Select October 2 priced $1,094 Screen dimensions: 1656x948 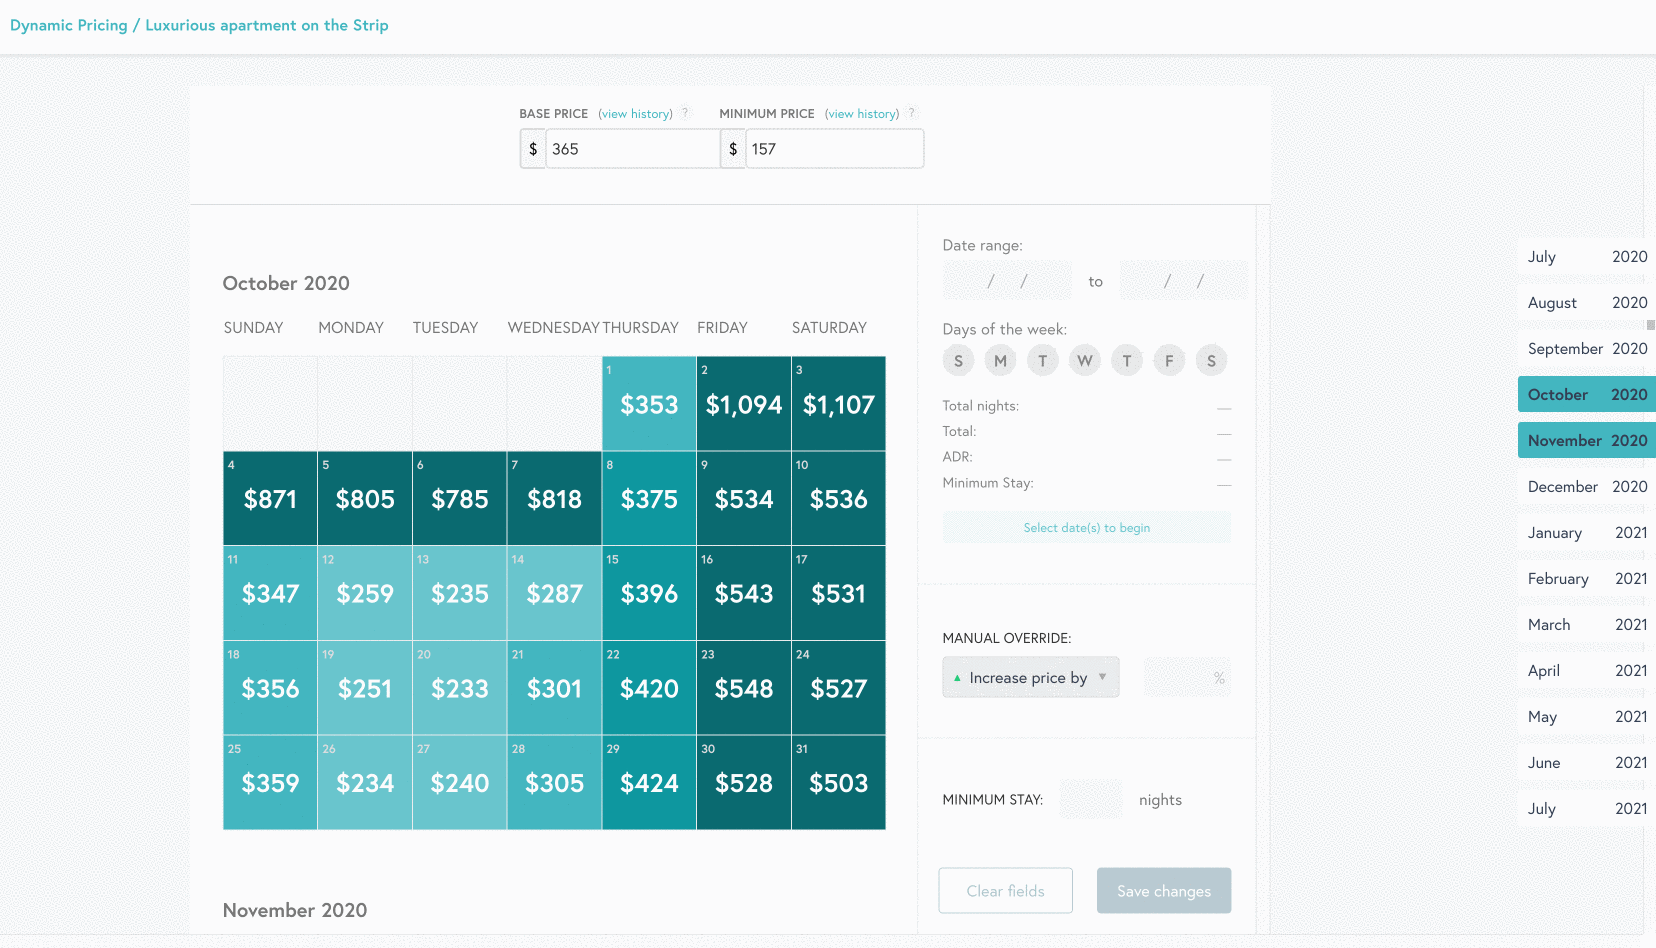(x=744, y=403)
